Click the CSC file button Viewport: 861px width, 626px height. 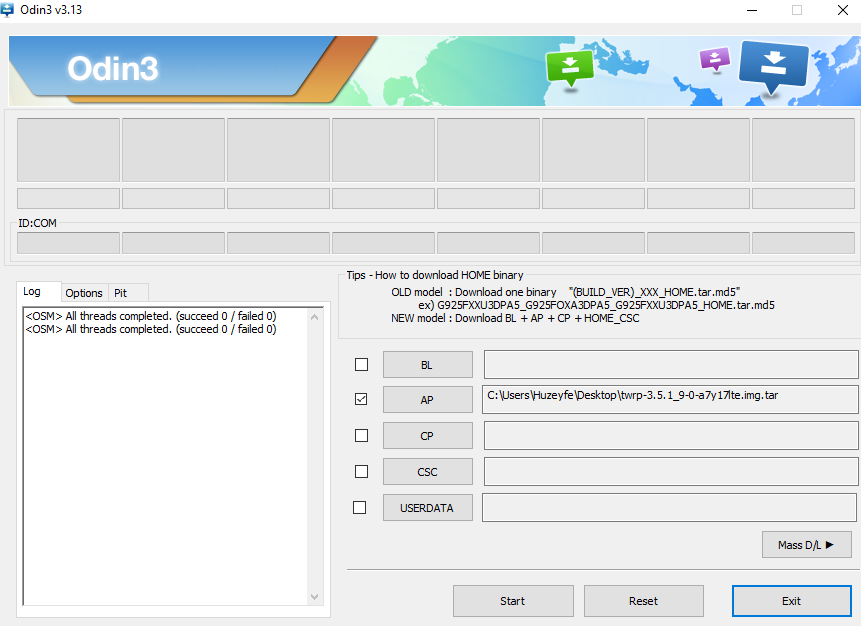click(x=427, y=472)
